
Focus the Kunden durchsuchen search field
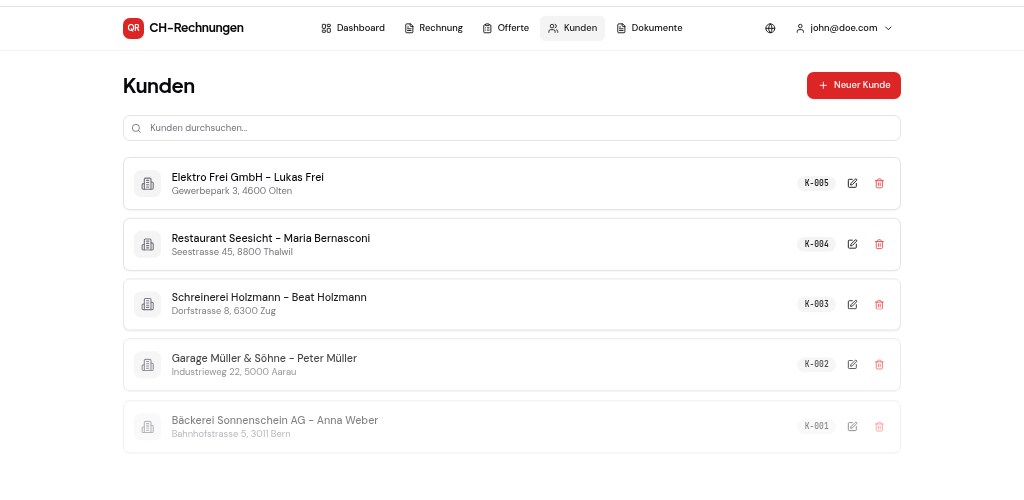tap(512, 128)
